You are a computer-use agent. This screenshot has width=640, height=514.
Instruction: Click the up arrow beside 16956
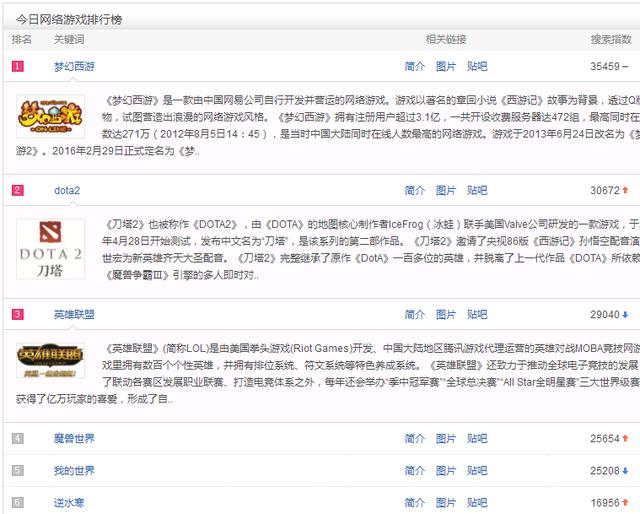click(625, 503)
